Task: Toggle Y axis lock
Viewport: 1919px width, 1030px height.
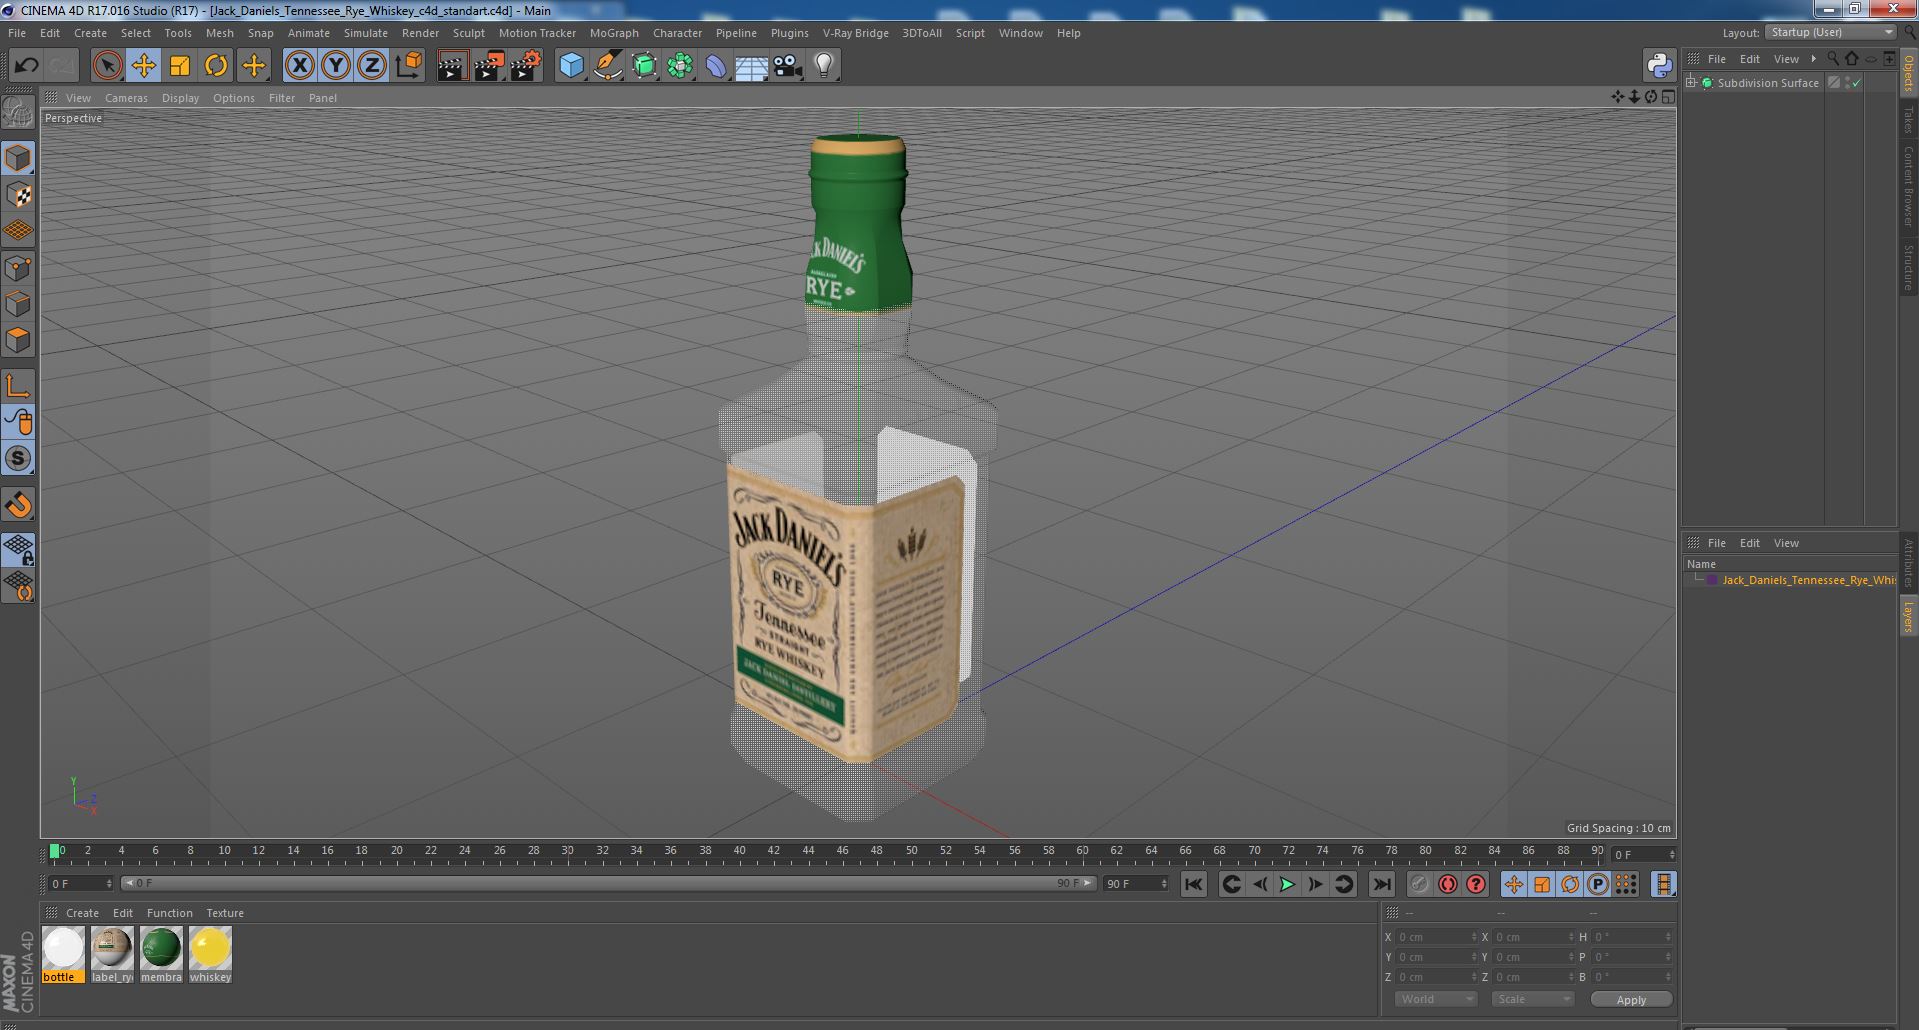Action: (x=336, y=66)
